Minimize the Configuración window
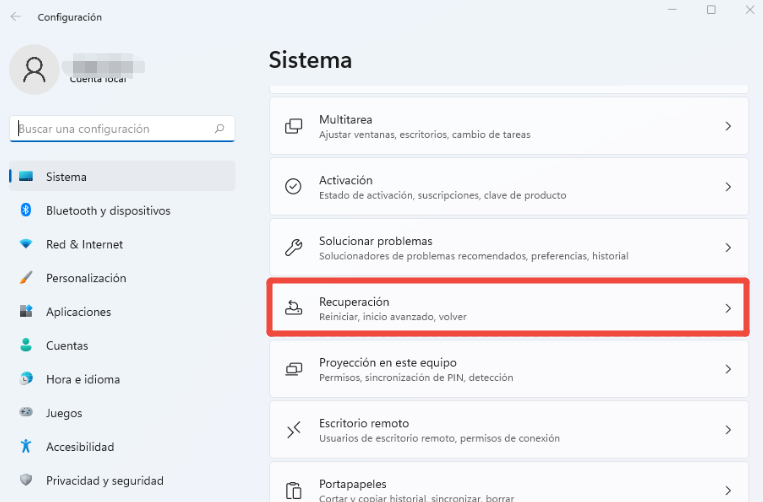Viewport: 763px width, 502px height. point(672,10)
